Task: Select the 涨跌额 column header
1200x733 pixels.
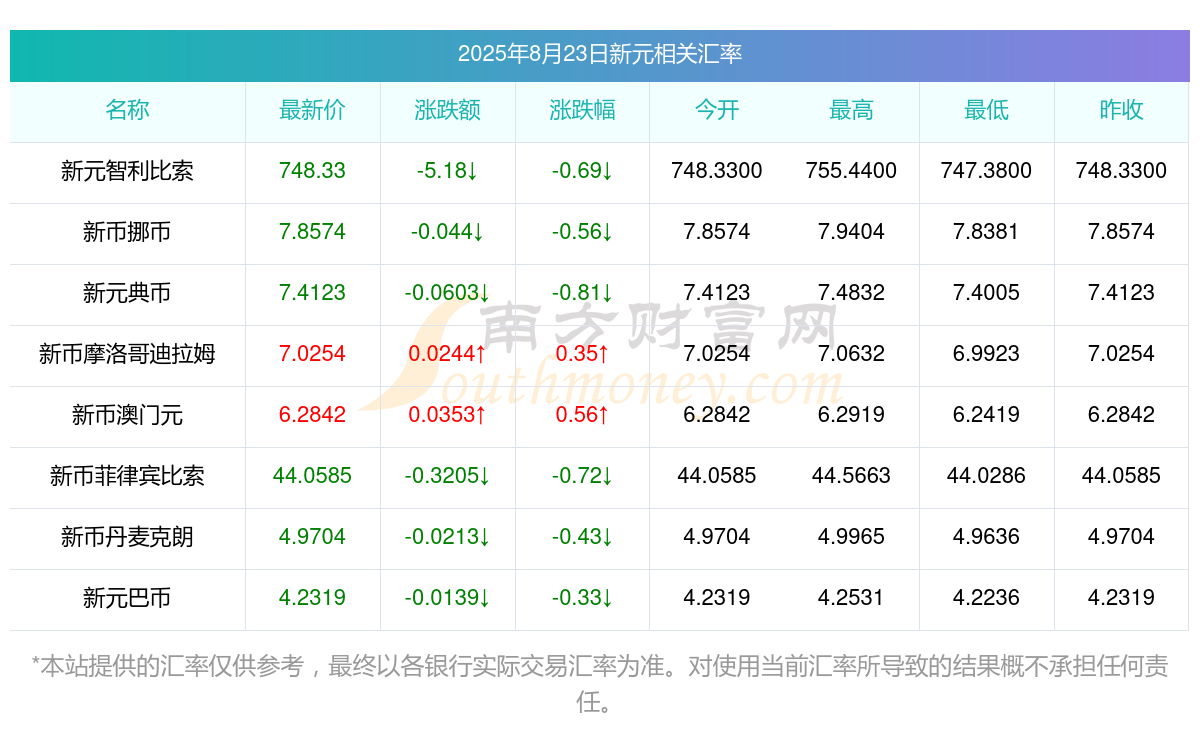Action: (x=447, y=110)
